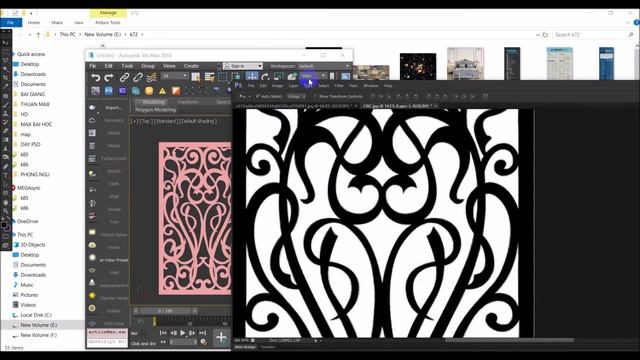
Task: Select Photoshop Type tool in toolbox
Action: point(5,175)
